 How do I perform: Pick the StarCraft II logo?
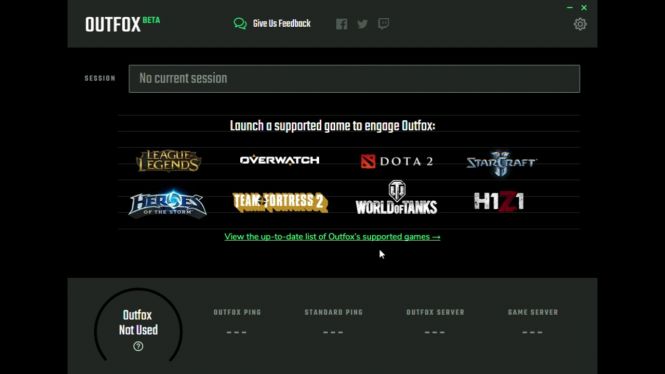tap(502, 163)
